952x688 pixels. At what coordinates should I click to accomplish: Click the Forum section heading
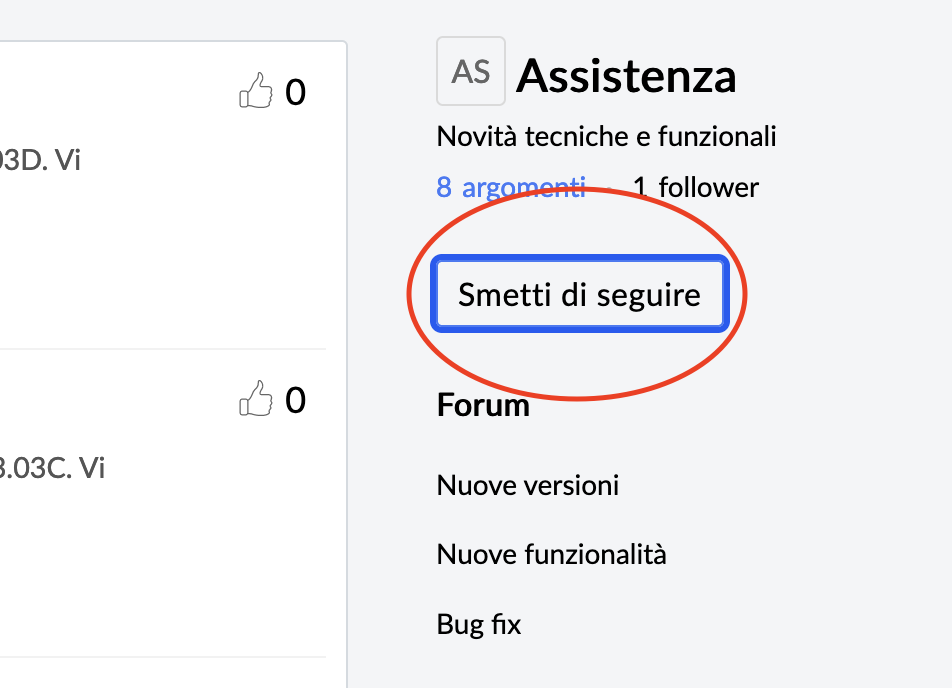tap(483, 405)
